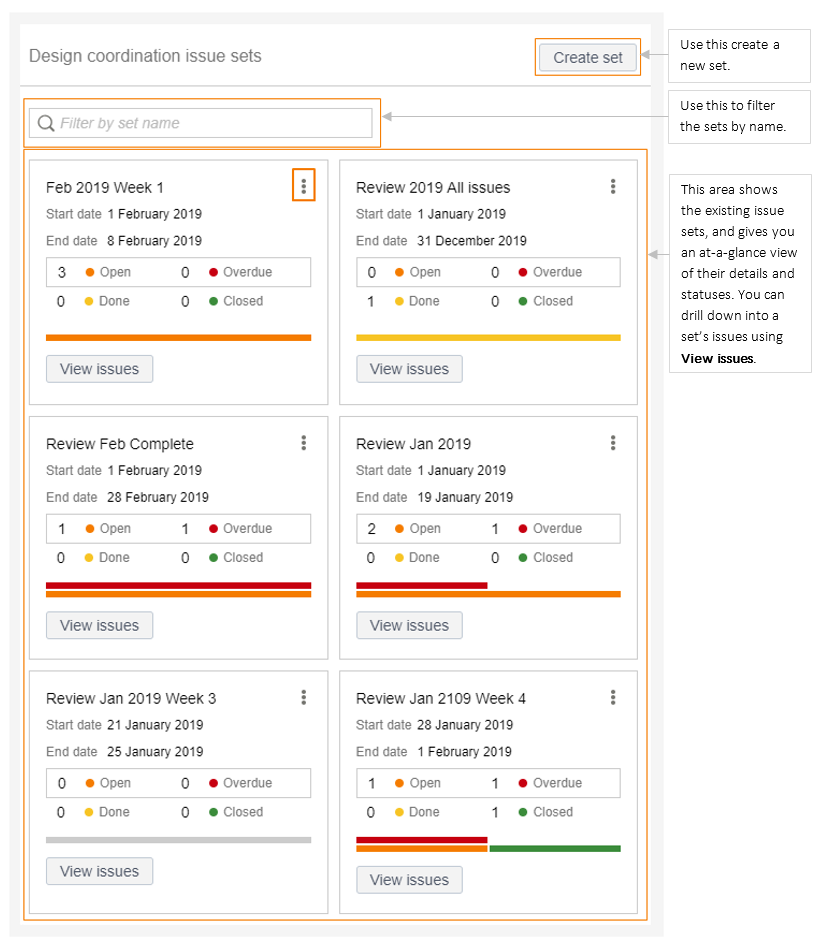Open Review Jan 2019 three-dot menu
This screenshot has width=821, height=951.
click(613, 443)
